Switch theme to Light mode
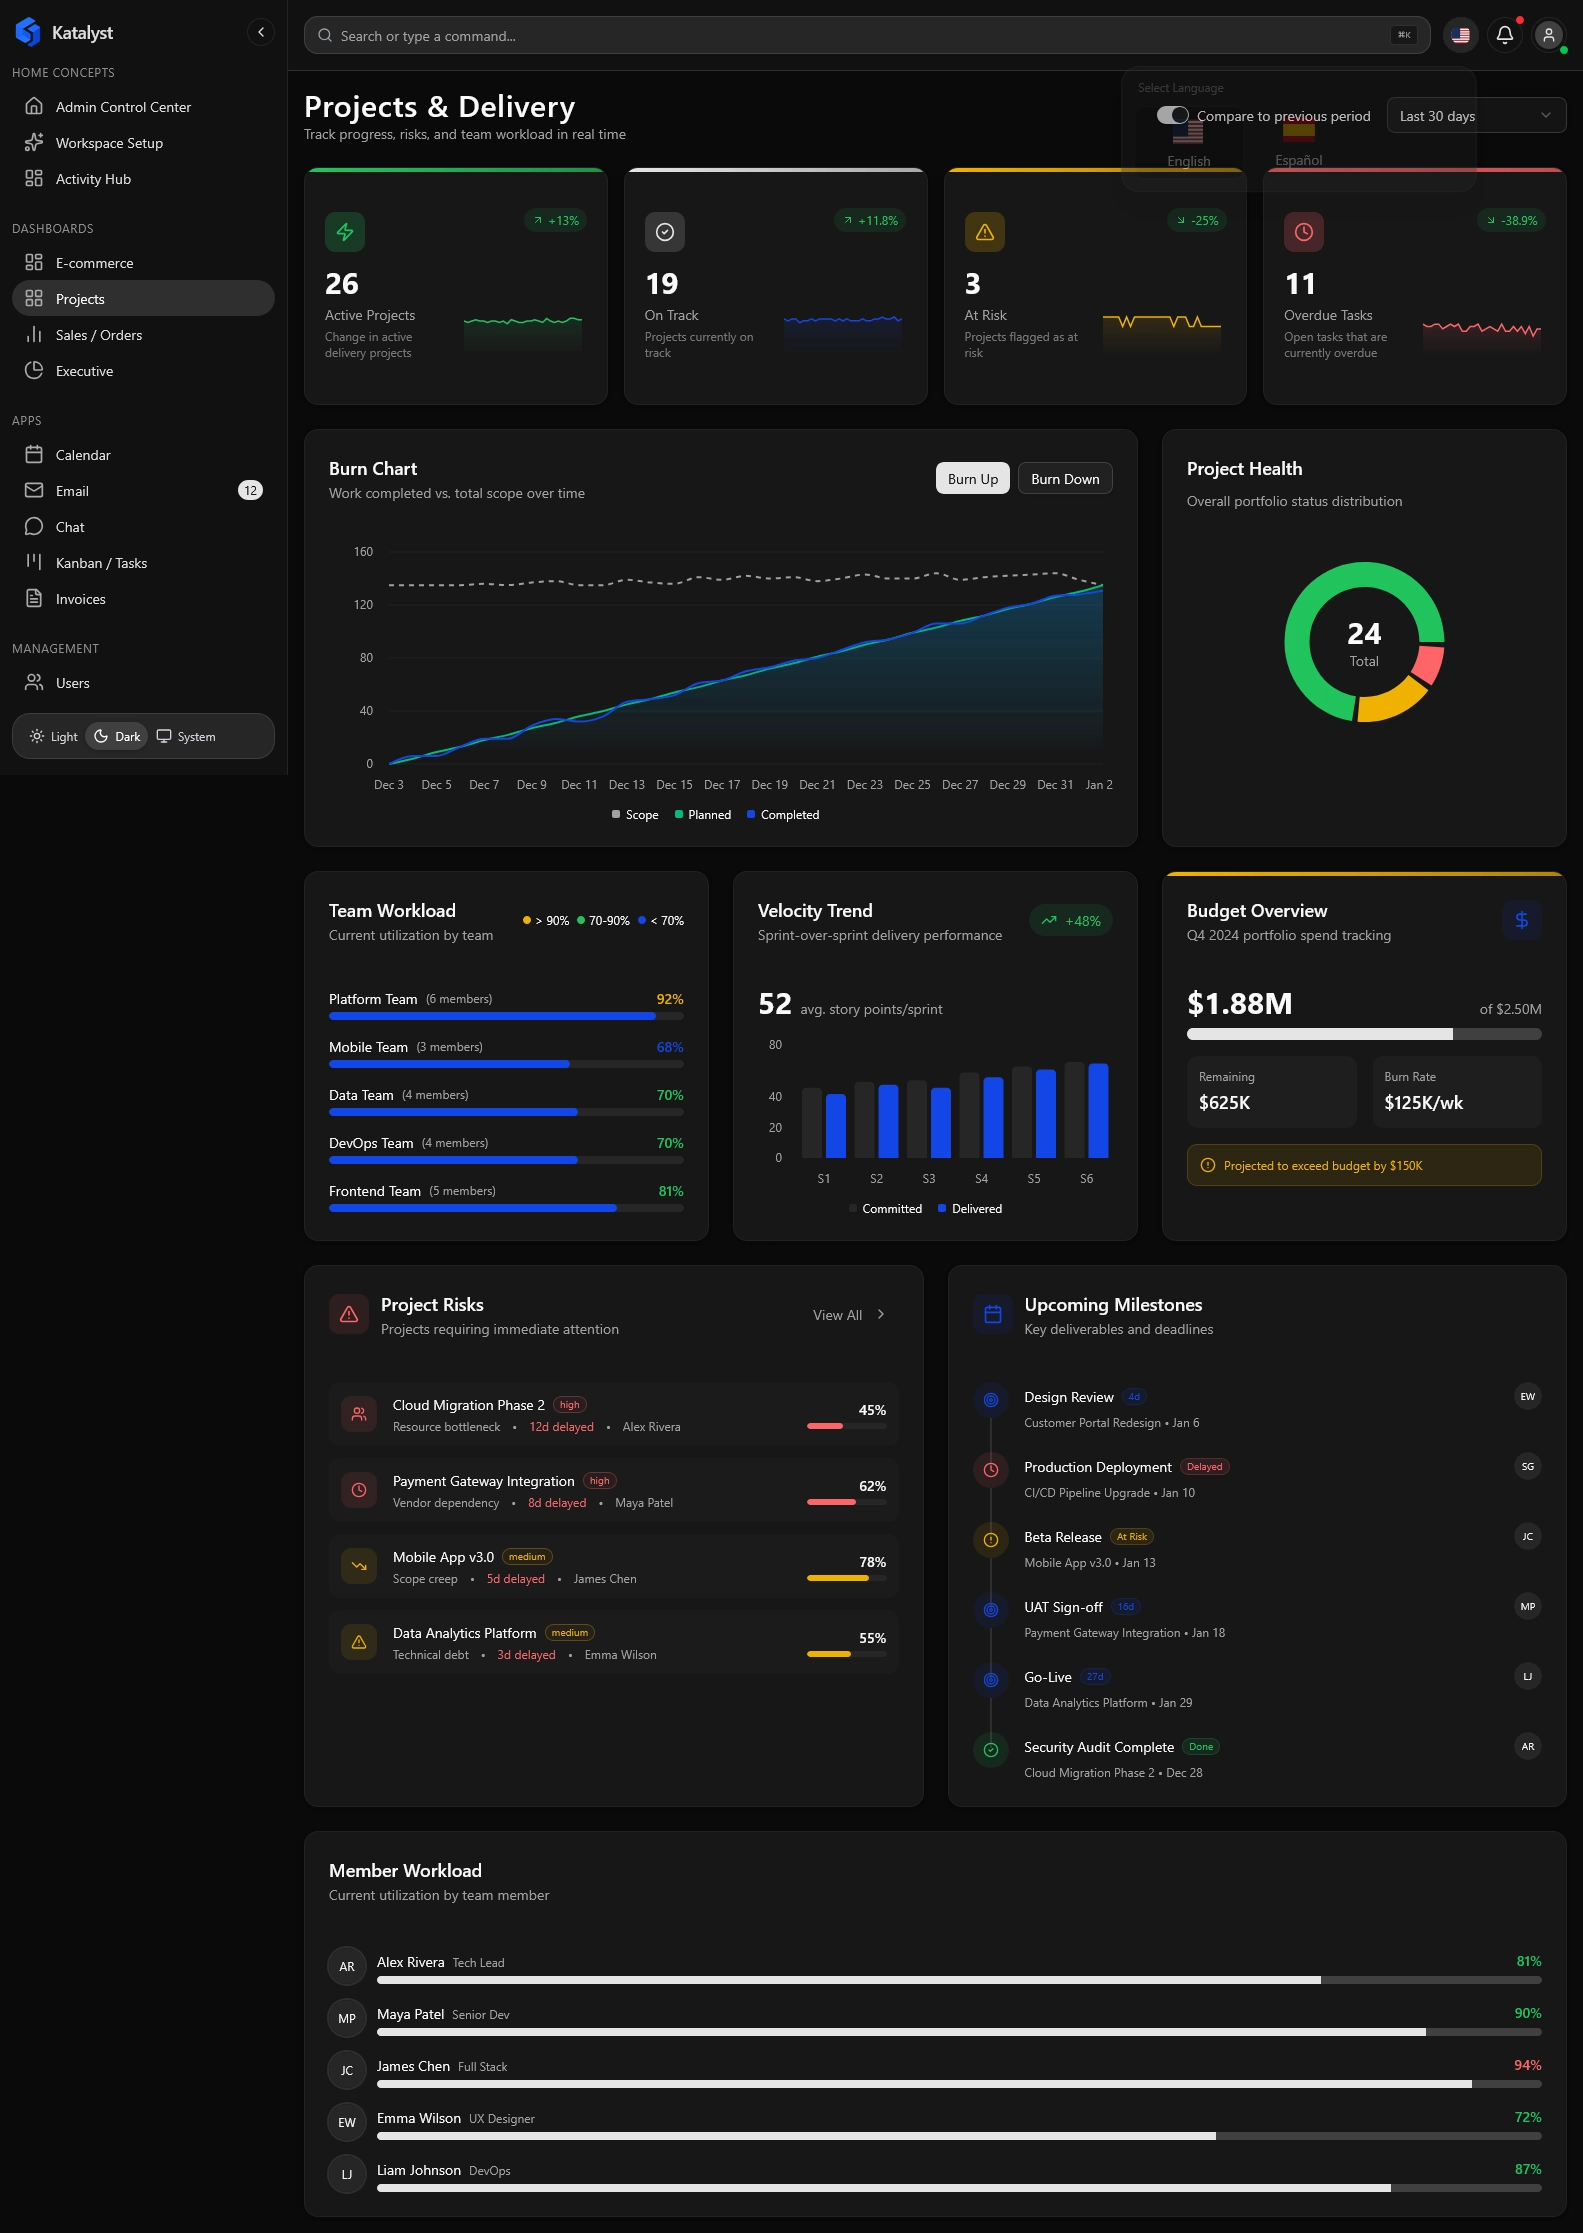 point(54,737)
